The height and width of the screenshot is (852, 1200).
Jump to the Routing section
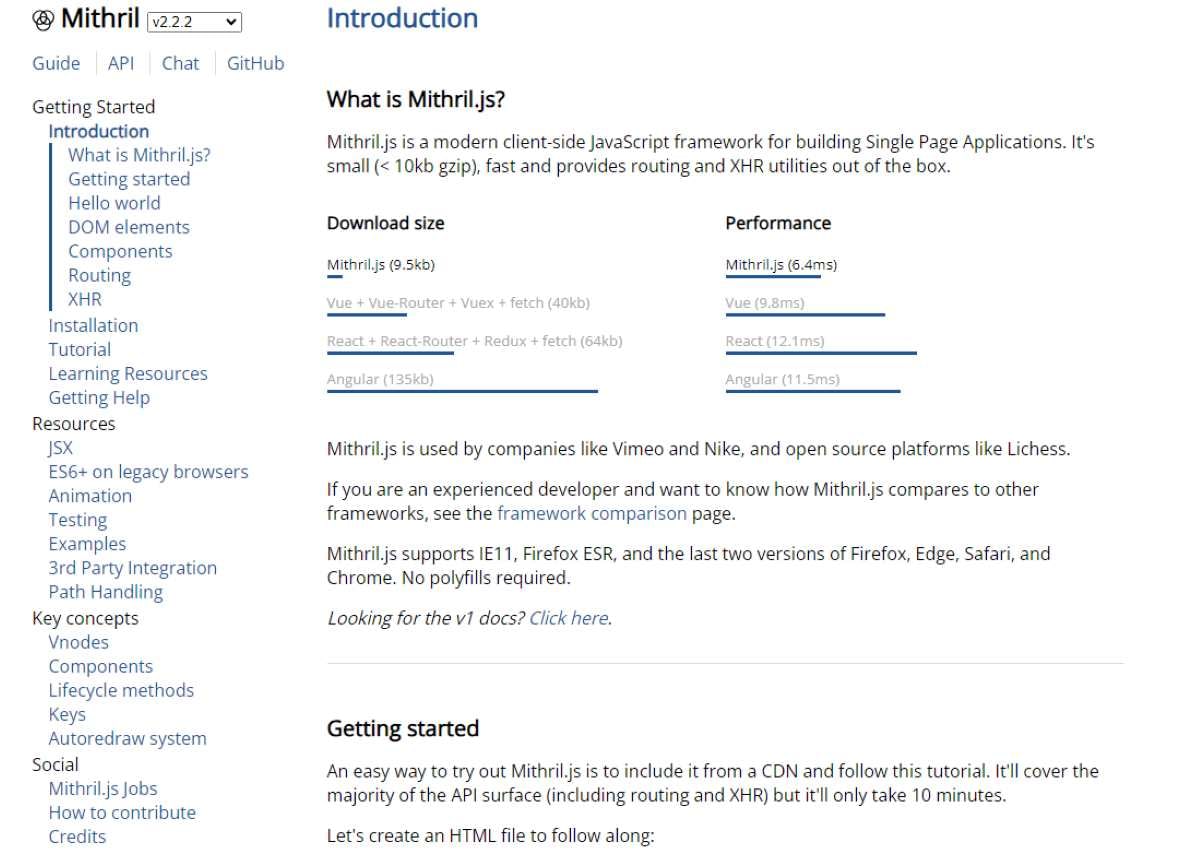tap(99, 275)
